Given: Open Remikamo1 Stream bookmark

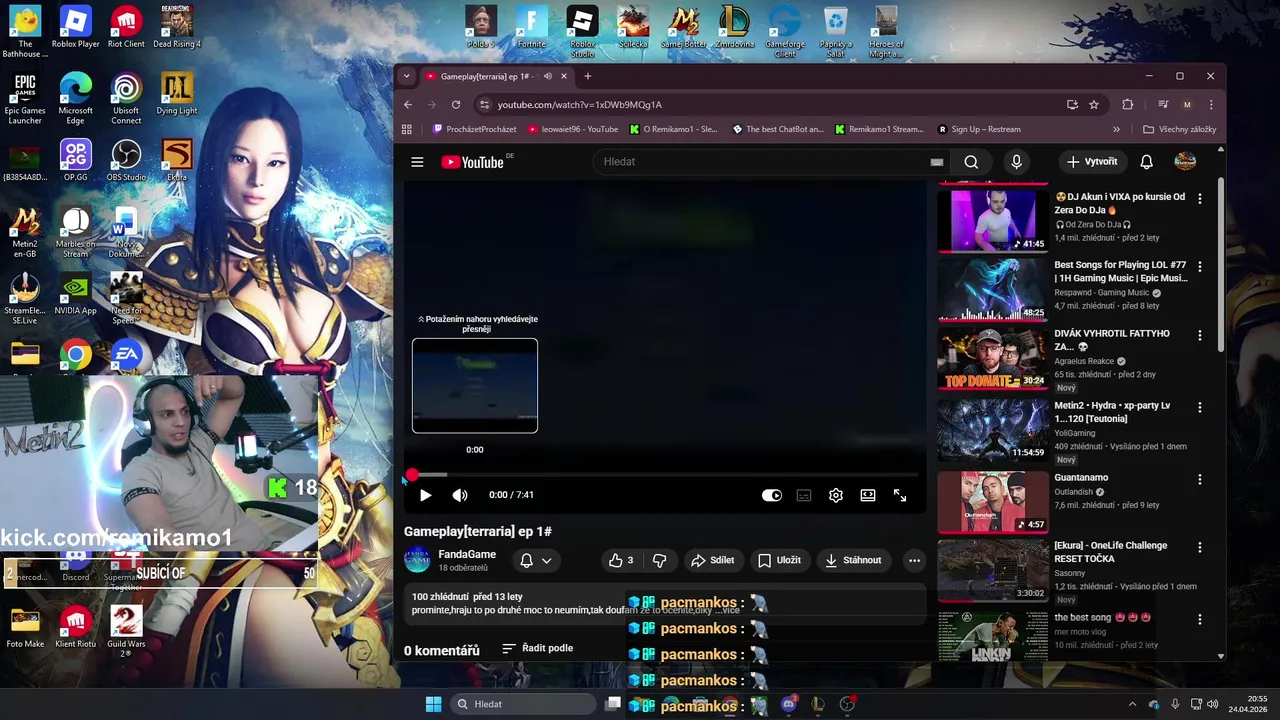Looking at the screenshot, I should click(879, 129).
